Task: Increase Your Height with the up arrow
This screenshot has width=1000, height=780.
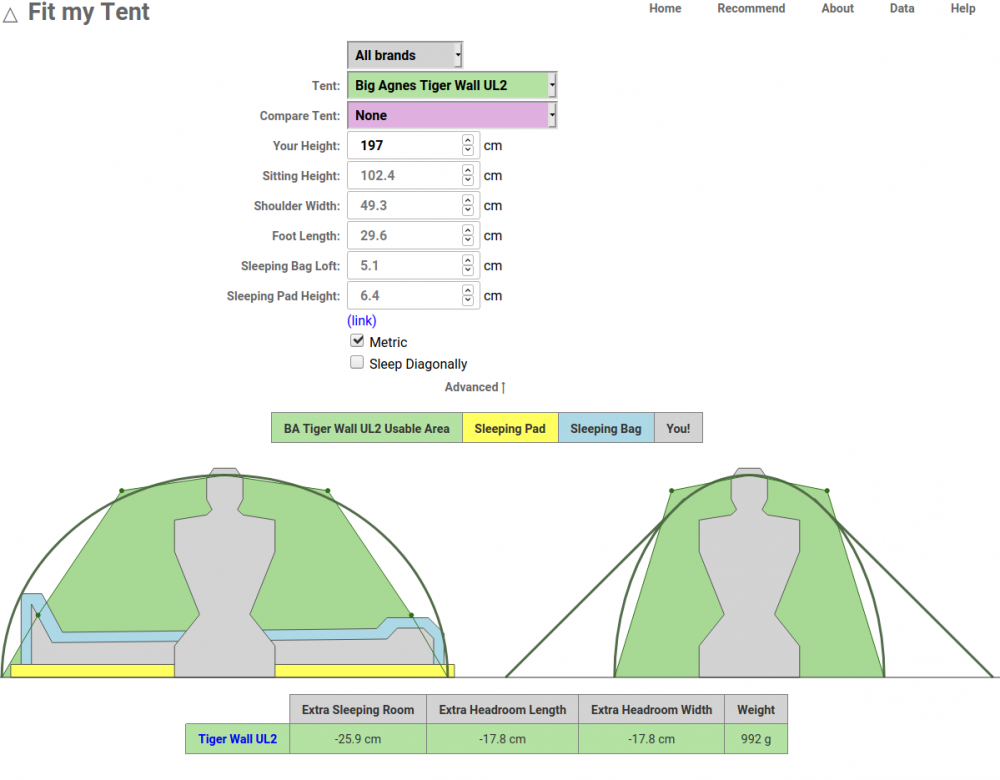Action: click(x=467, y=140)
